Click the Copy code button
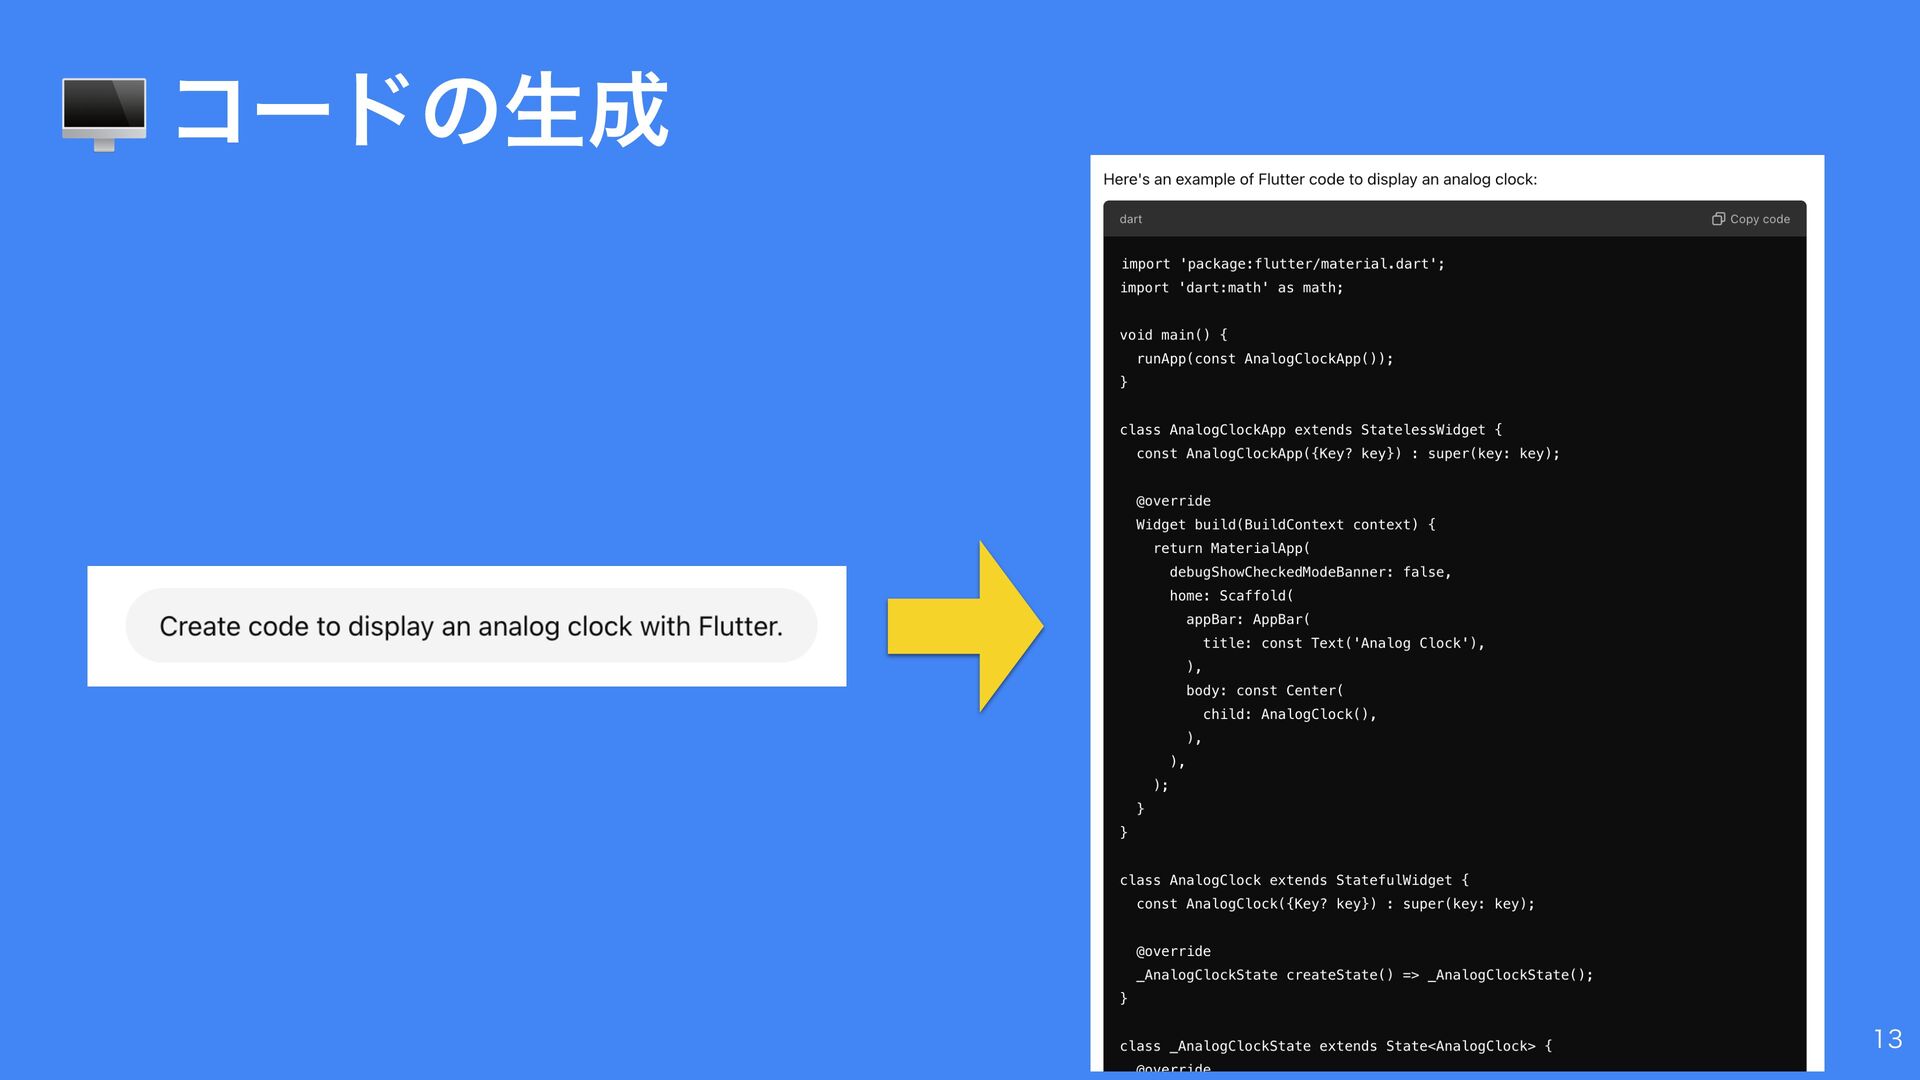 click(1751, 219)
